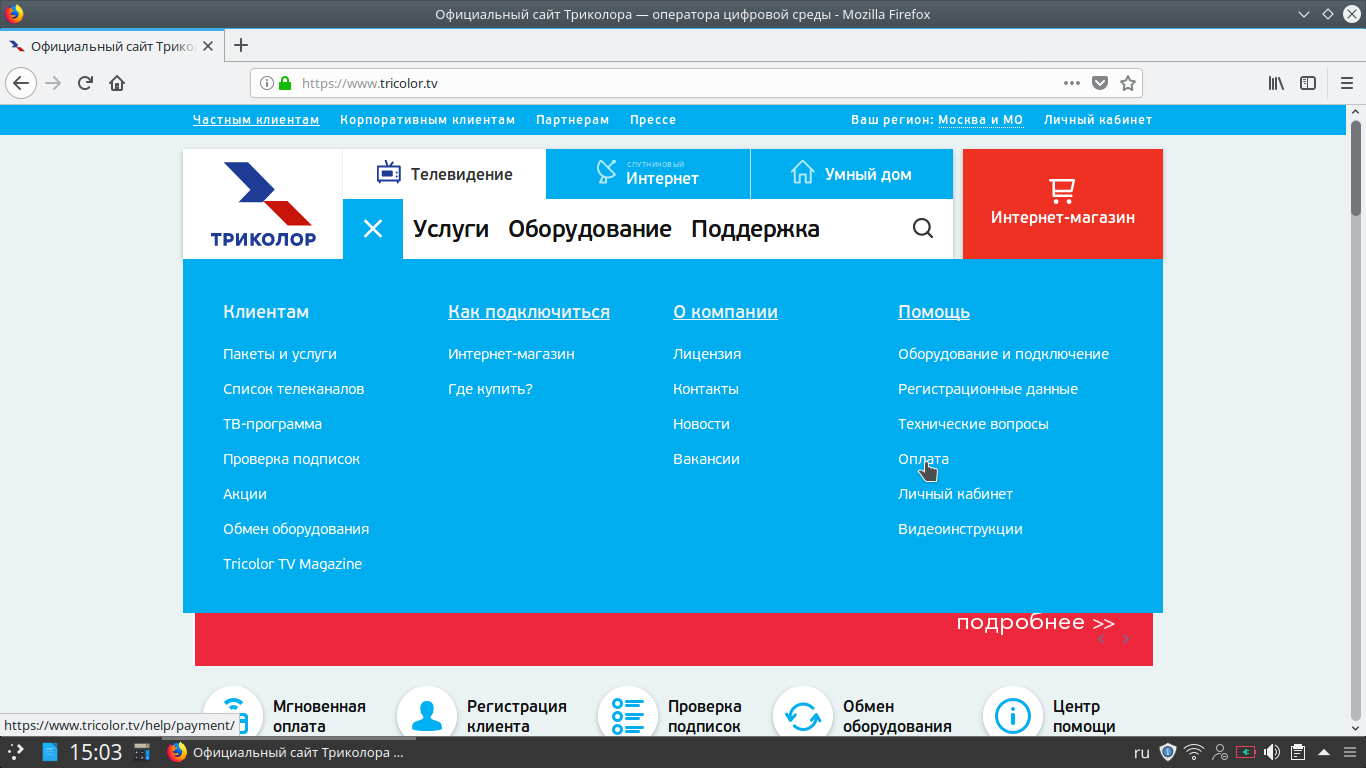Switch to Умный дом tab
This screenshot has width=1366, height=768.
(x=851, y=174)
